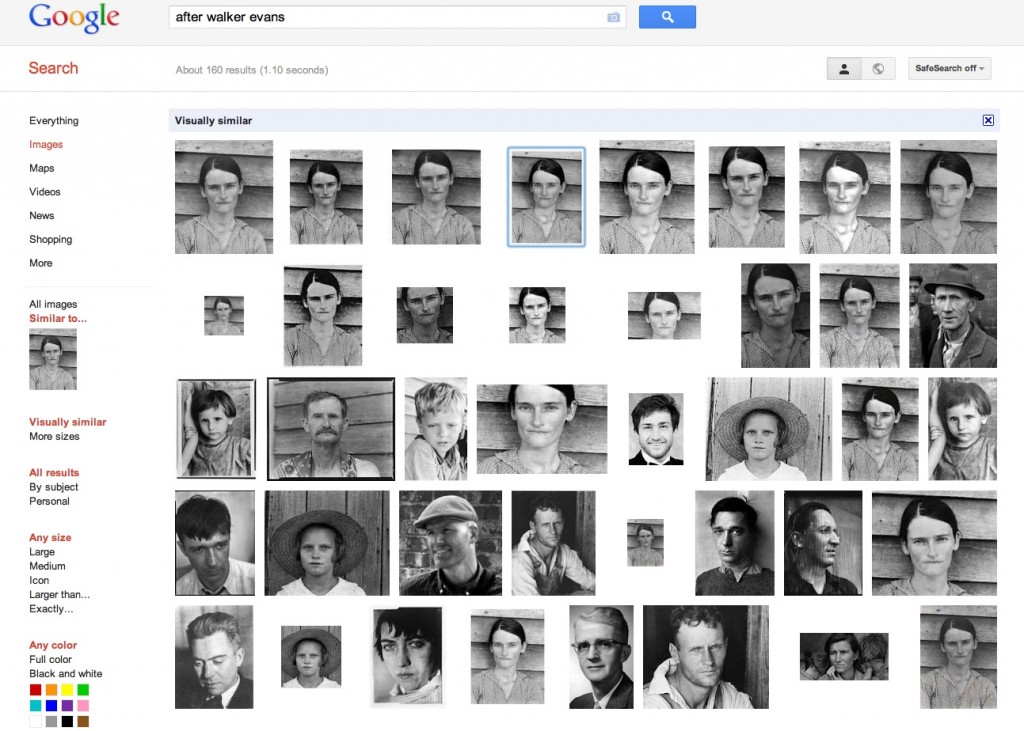This screenshot has height=731, width=1024.
Task: Click the Google logo
Action: point(74,18)
